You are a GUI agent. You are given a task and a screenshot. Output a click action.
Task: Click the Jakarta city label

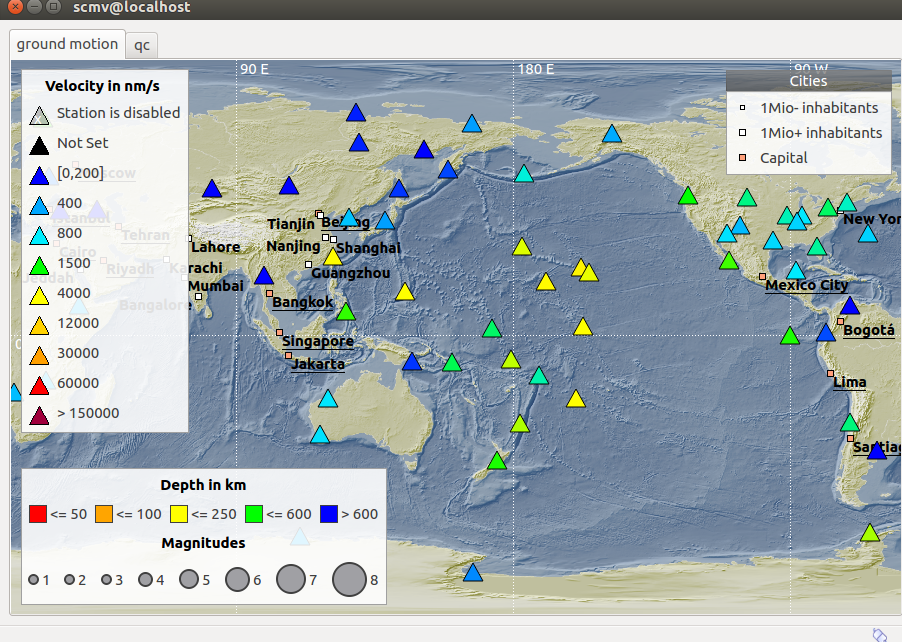(318, 364)
